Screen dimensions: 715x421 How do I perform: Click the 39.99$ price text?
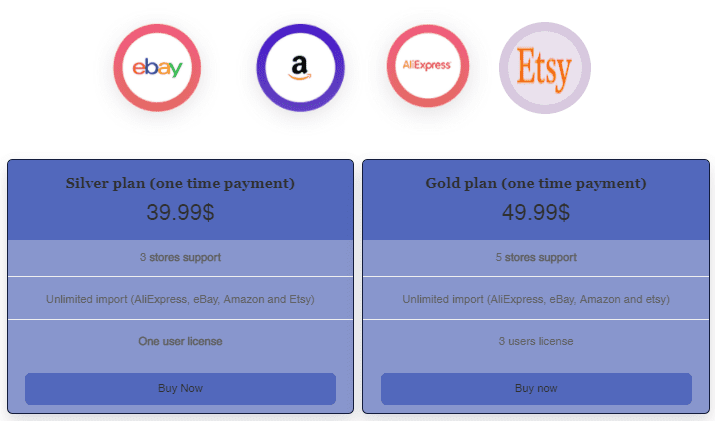[181, 212]
